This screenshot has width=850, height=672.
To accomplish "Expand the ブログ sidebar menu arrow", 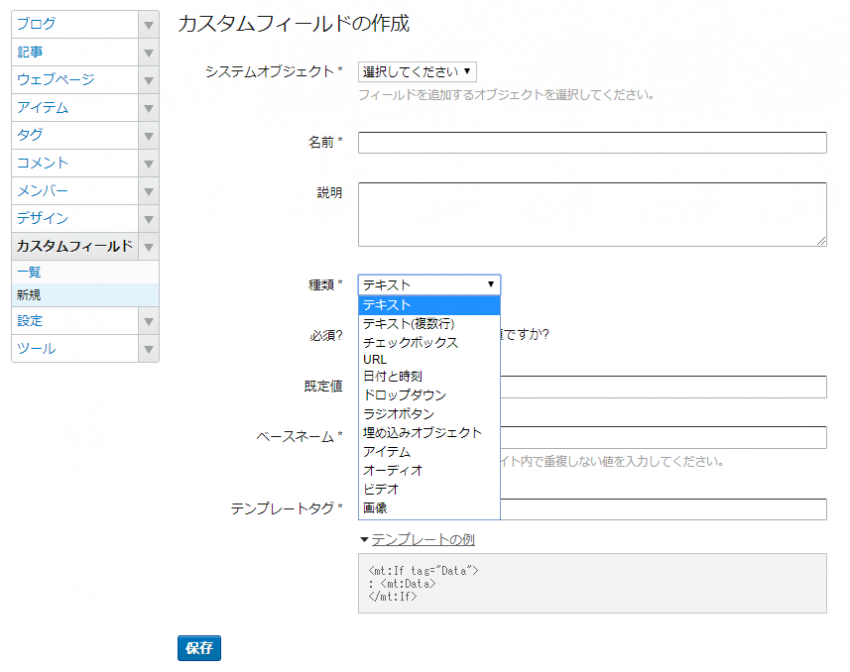I will tap(148, 24).
